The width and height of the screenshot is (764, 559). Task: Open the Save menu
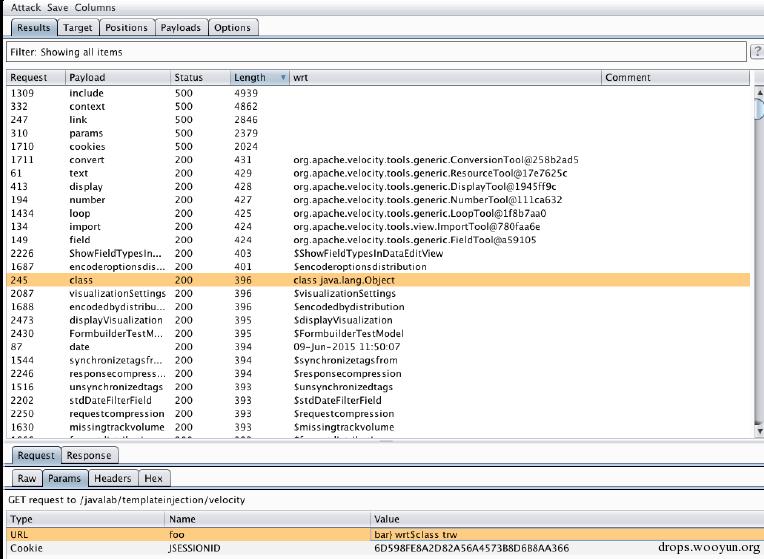[x=58, y=7]
